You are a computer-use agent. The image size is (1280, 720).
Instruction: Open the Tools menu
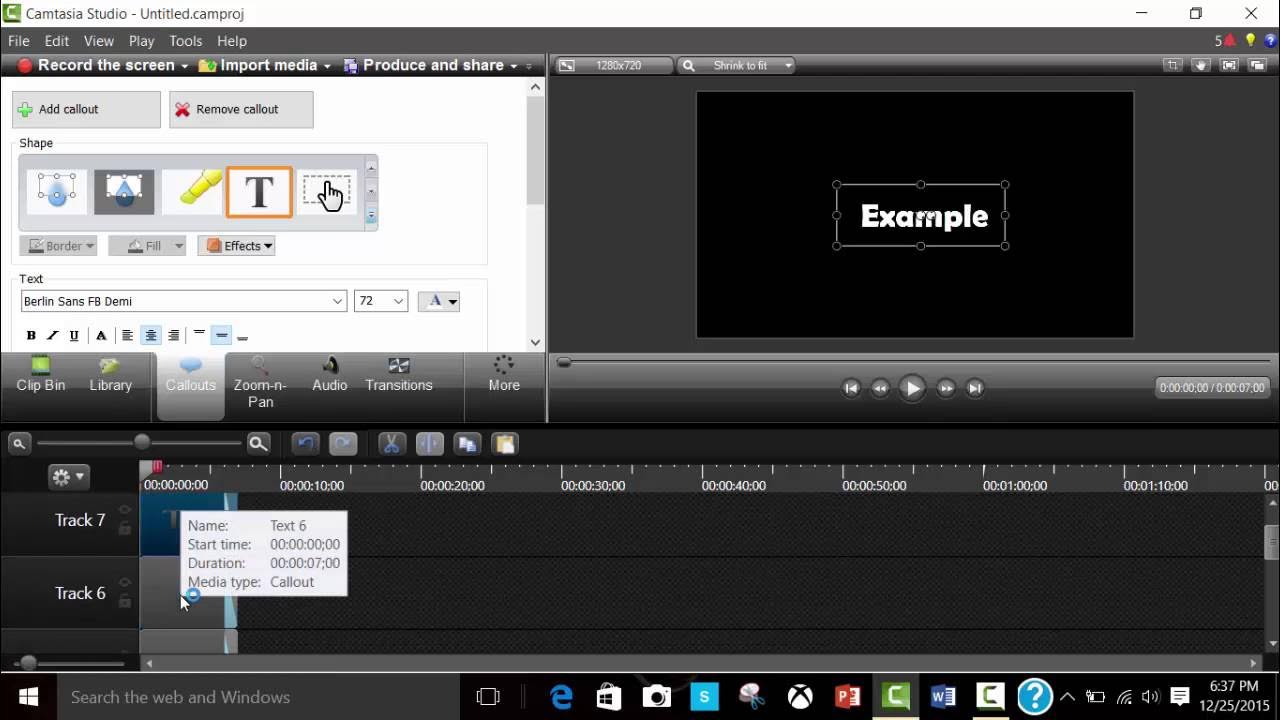point(186,41)
